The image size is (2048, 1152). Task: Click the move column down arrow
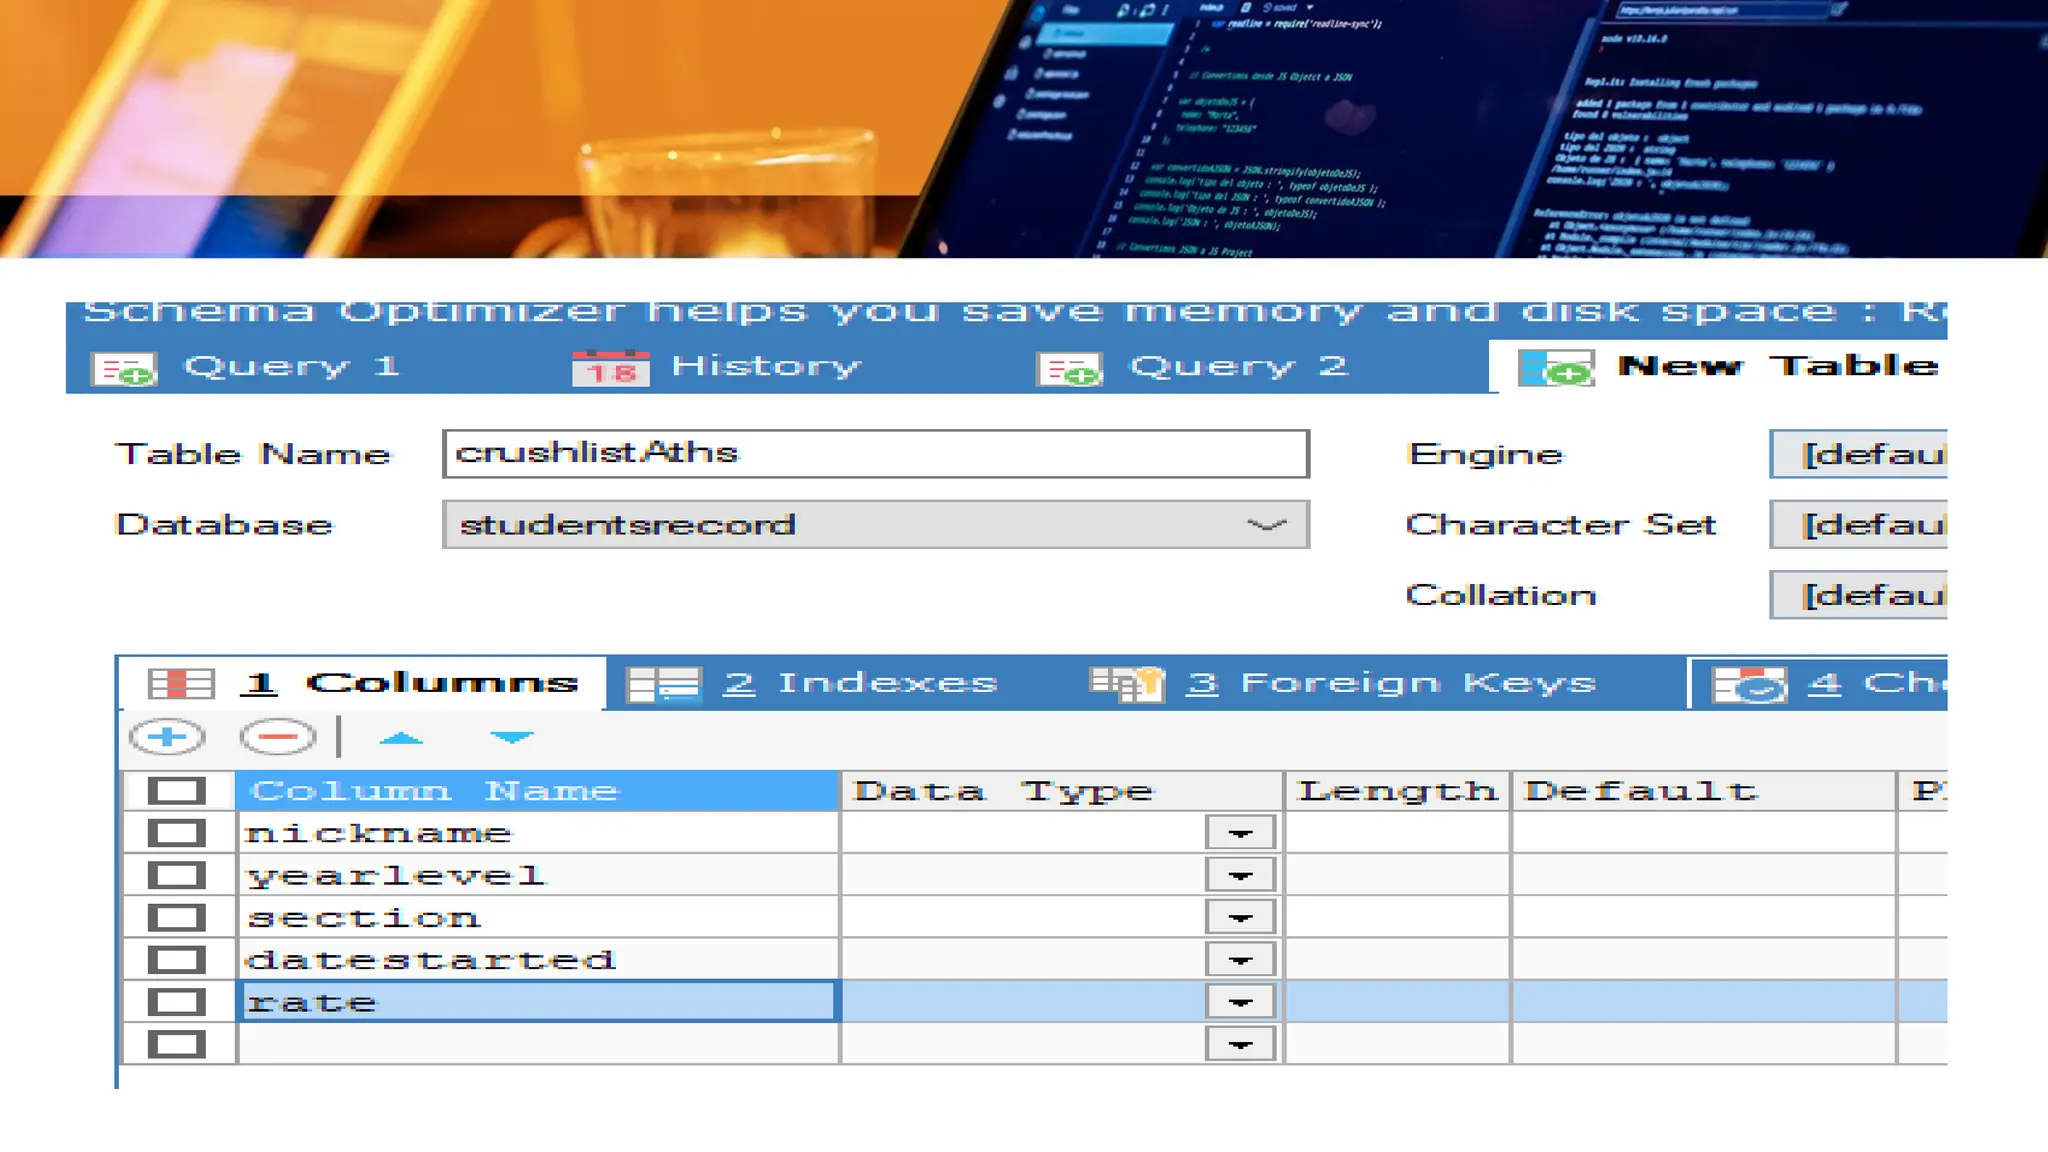click(x=512, y=738)
